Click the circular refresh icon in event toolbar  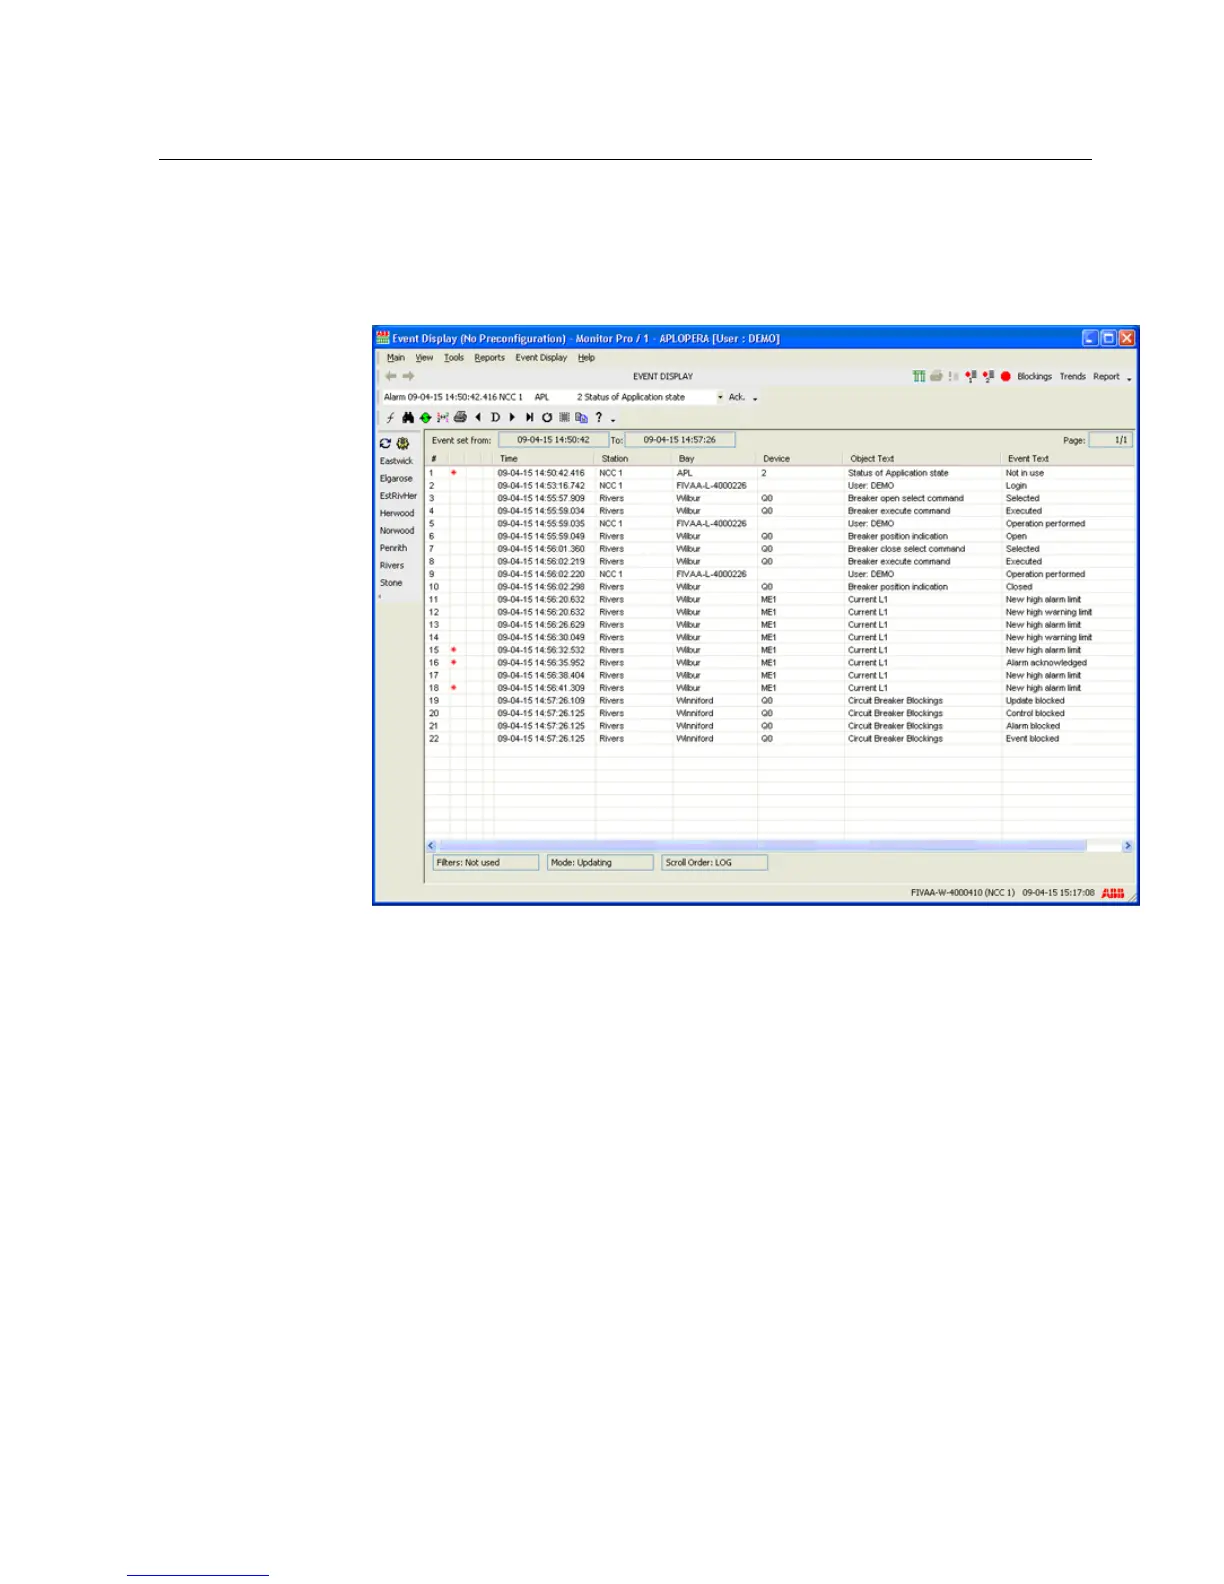click(x=547, y=418)
